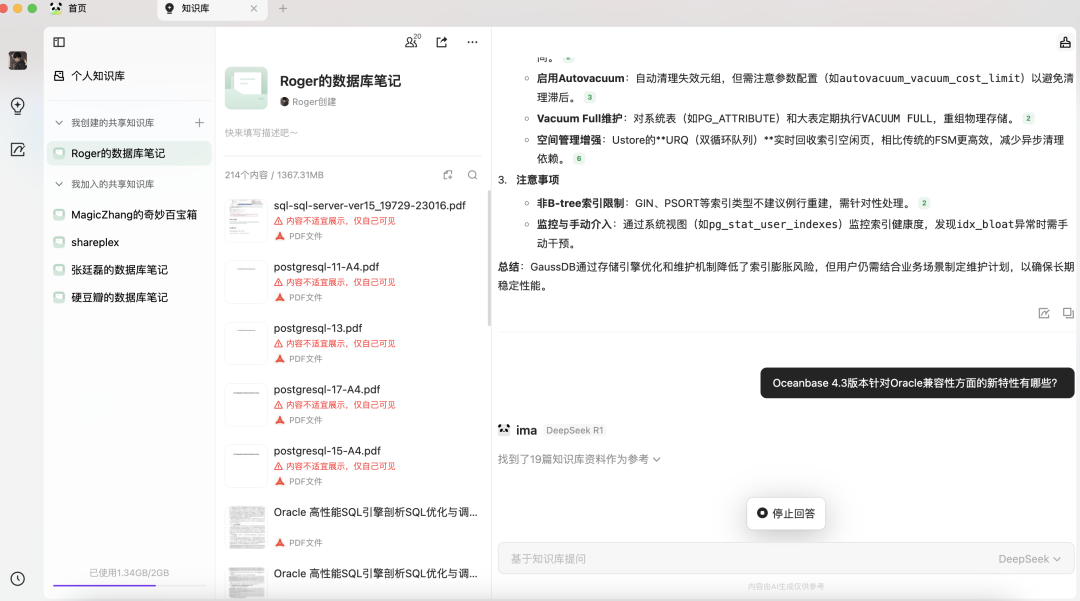
Task: Close the 知识库 tab
Action: click(x=254, y=8)
